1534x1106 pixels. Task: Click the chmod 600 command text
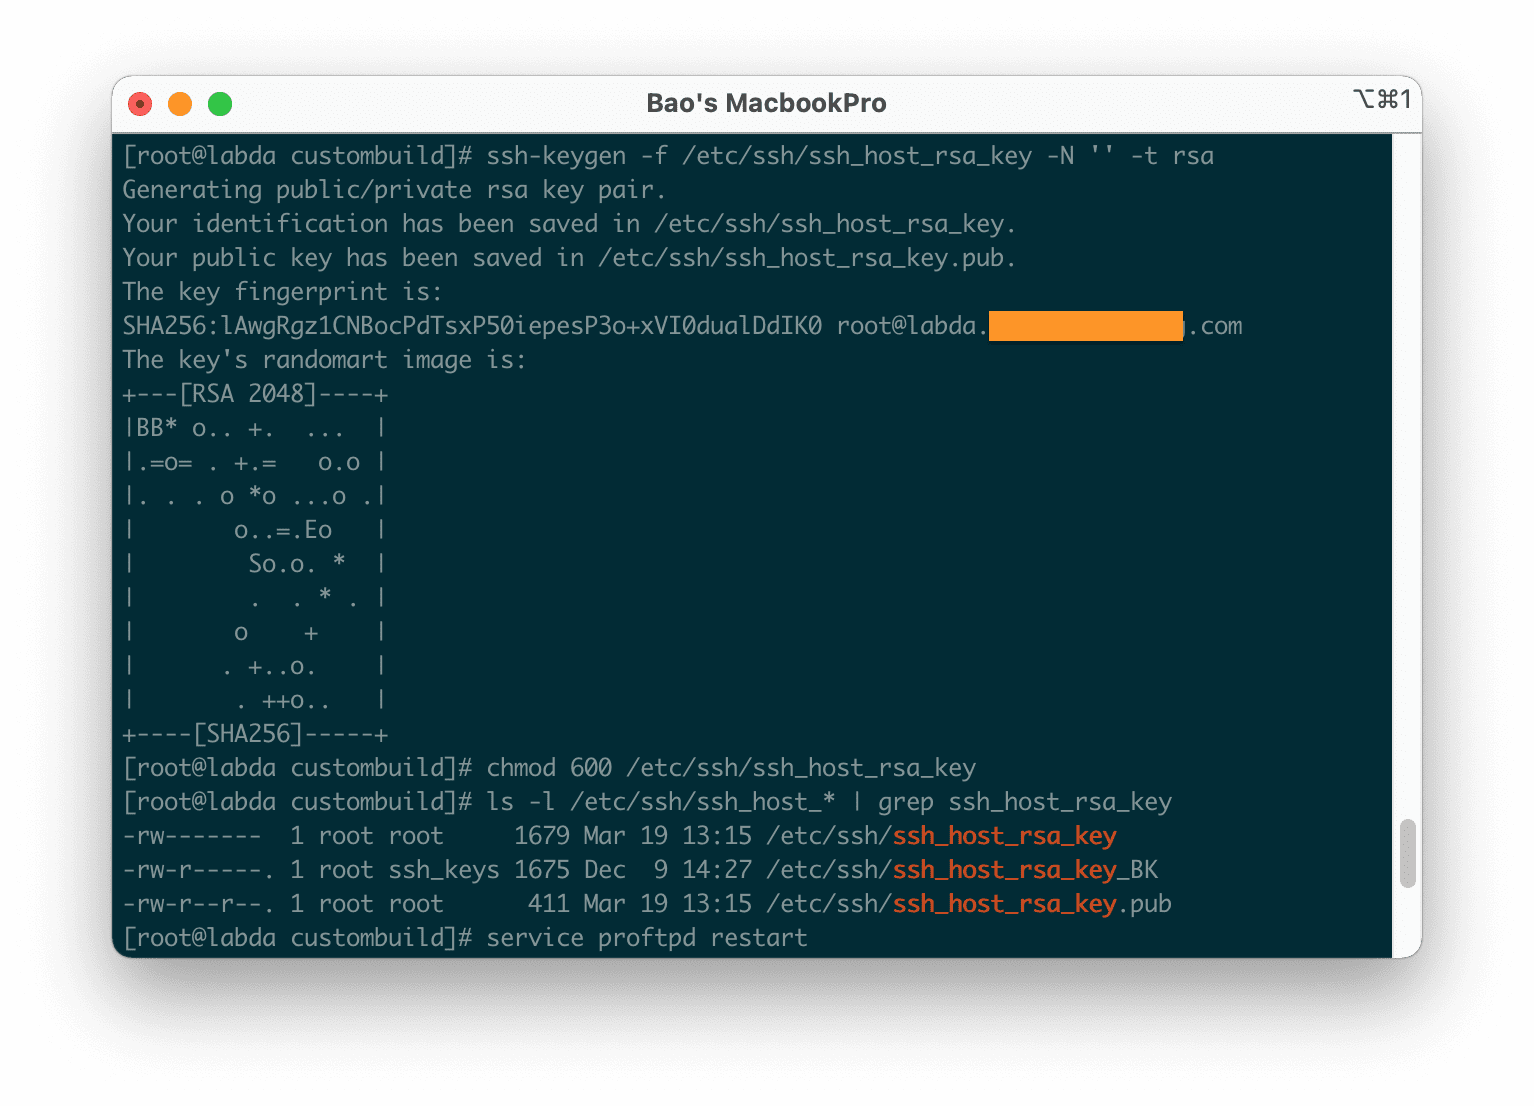[x=730, y=767]
